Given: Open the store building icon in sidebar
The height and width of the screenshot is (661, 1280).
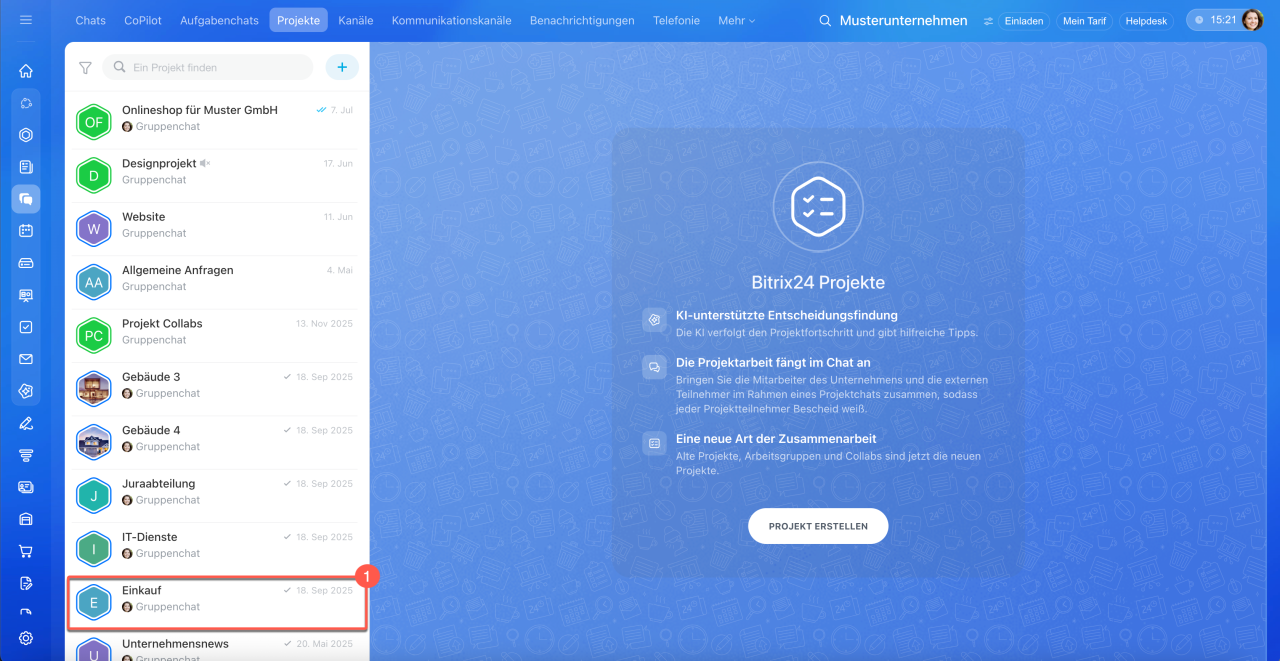Looking at the screenshot, I should 26,519.
